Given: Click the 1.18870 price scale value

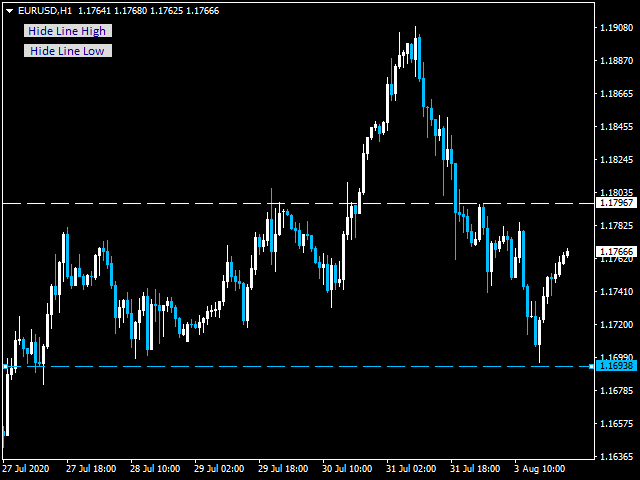Looking at the screenshot, I should pyautogui.click(x=617, y=61).
